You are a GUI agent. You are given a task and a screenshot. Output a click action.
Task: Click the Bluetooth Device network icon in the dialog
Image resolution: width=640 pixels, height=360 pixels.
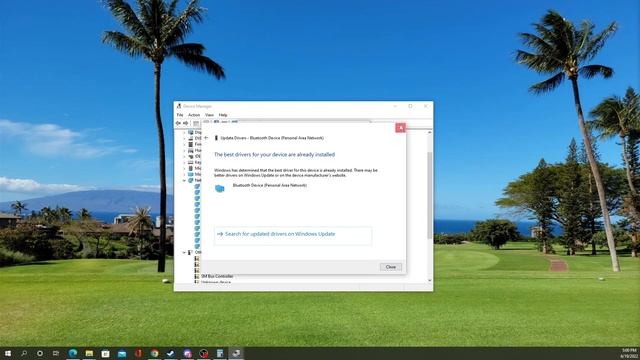coord(220,188)
